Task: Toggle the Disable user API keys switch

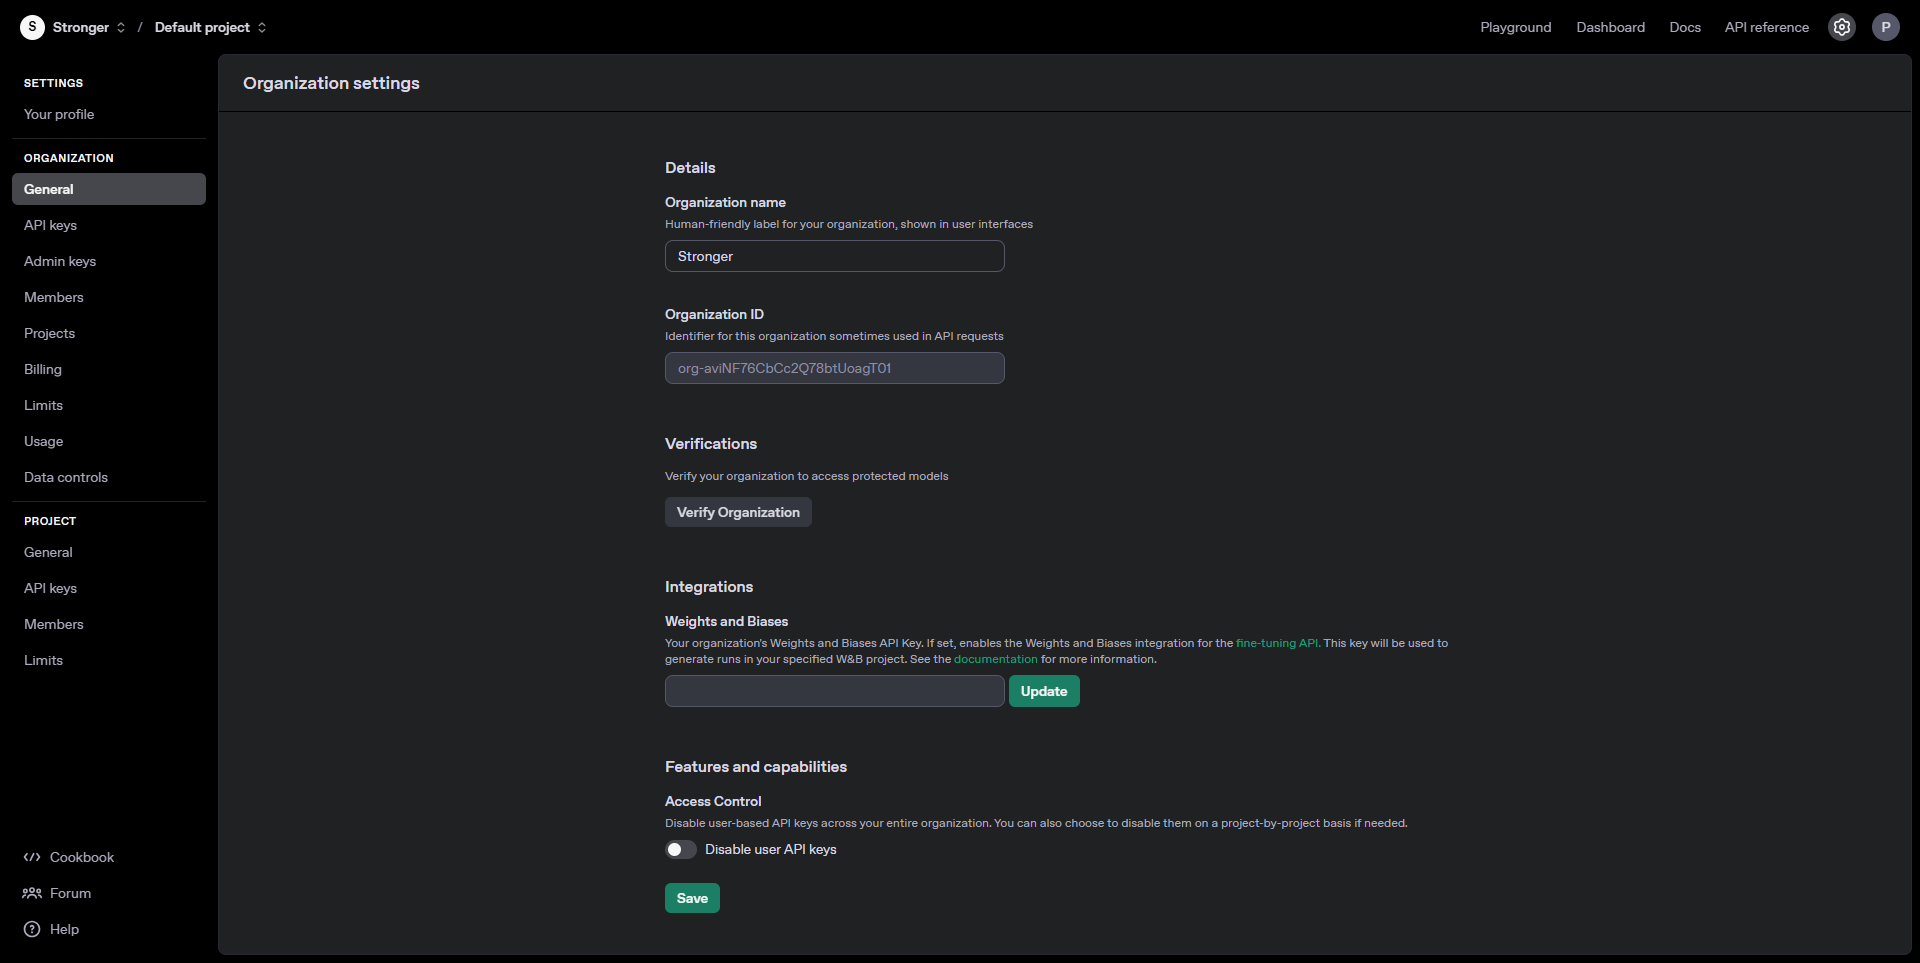Action: point(681,849)
